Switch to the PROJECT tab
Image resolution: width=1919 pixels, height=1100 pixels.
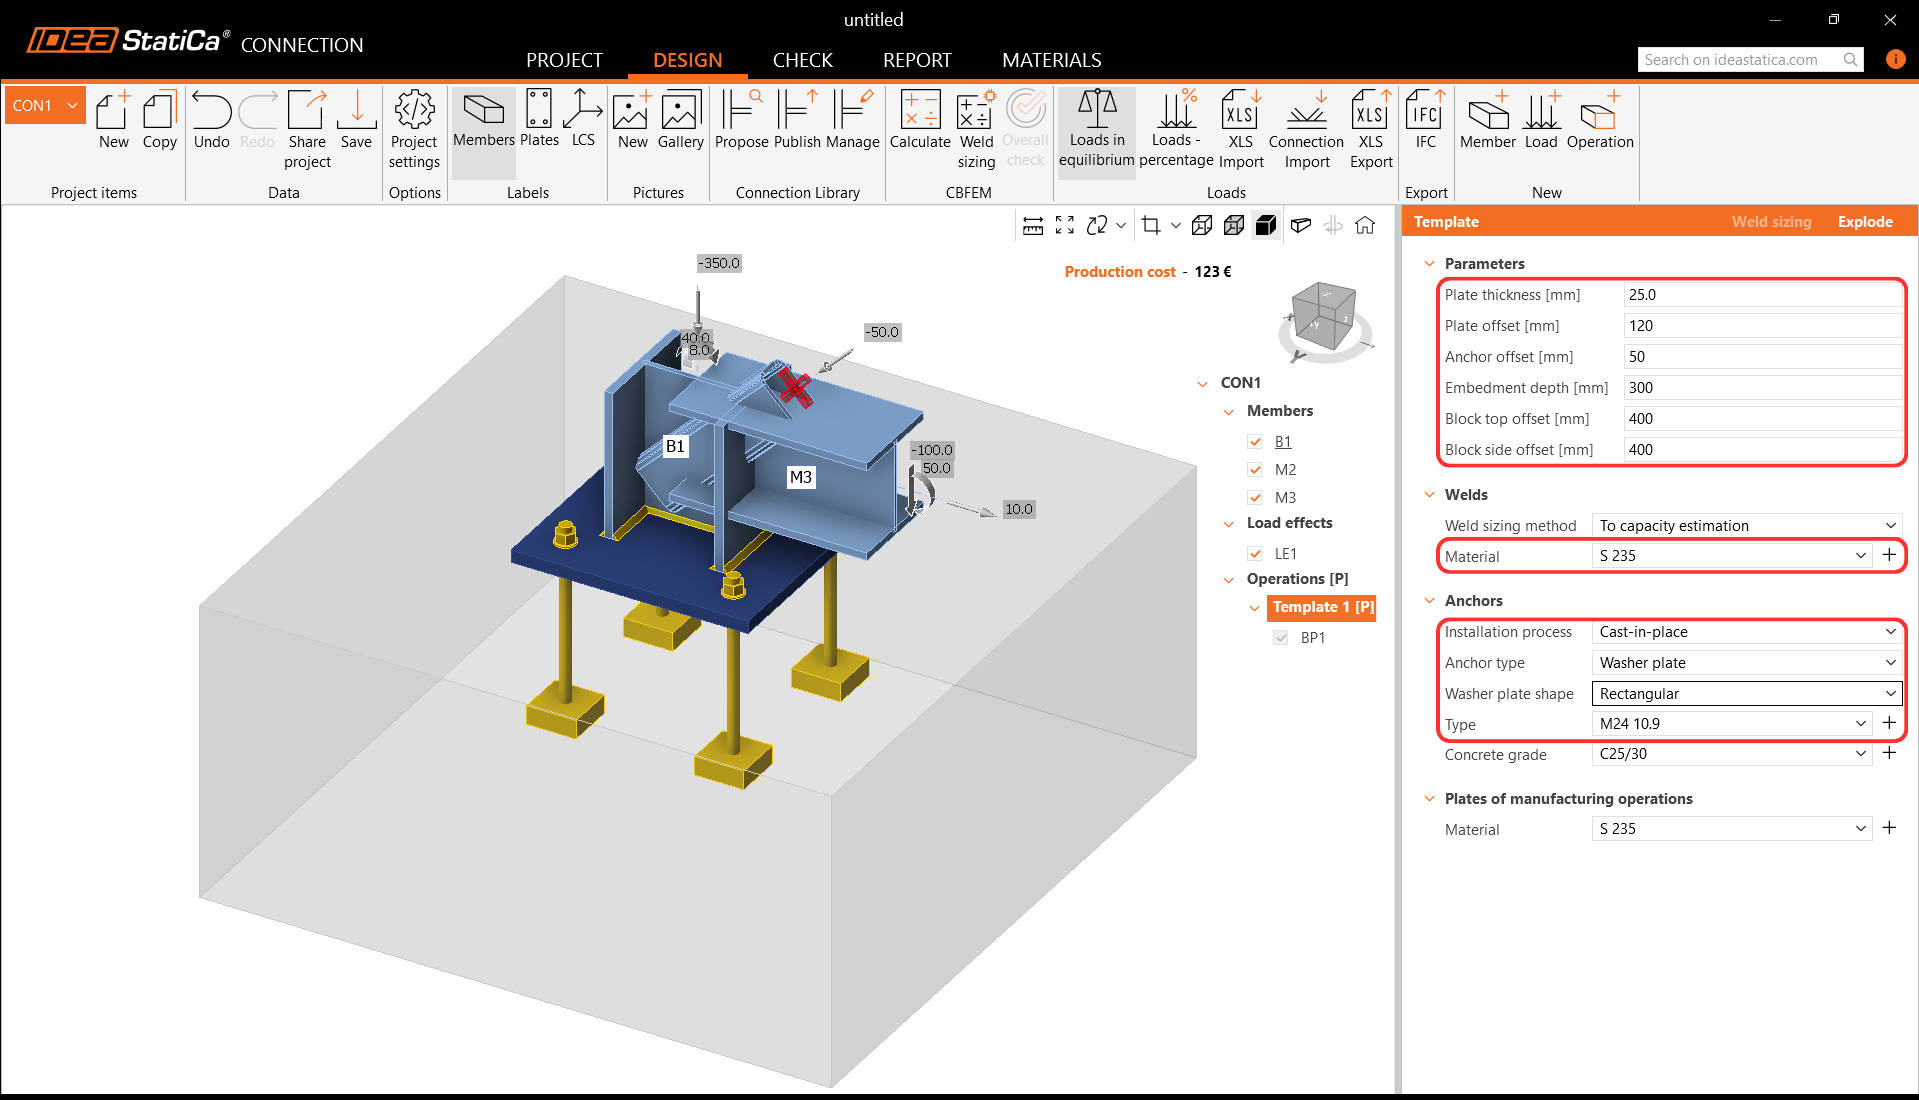coord(564,60)
